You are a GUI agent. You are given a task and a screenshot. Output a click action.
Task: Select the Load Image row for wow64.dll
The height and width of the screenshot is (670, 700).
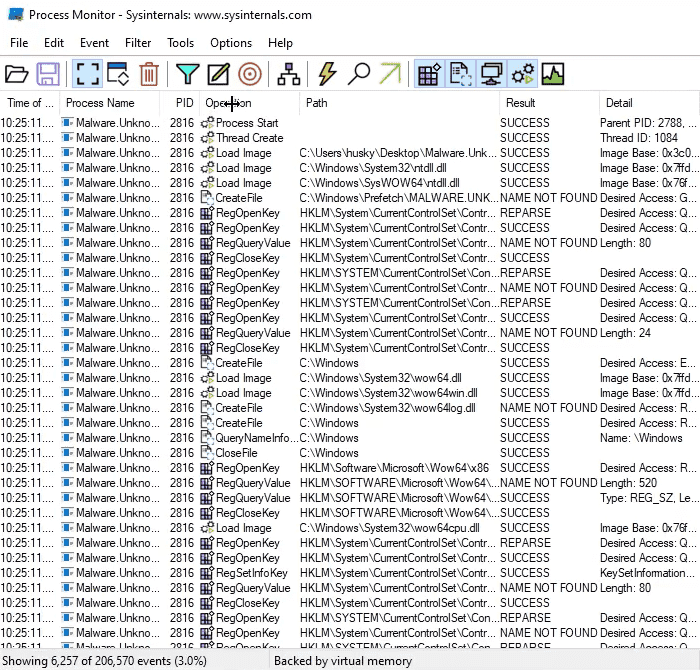pyautogui.click(x=350, y=378)
